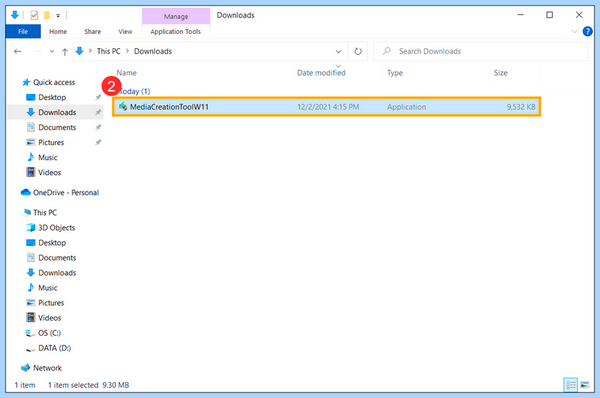Click the Back navigation arrow
Screen dimensions: 600x398
pos(18,51)
